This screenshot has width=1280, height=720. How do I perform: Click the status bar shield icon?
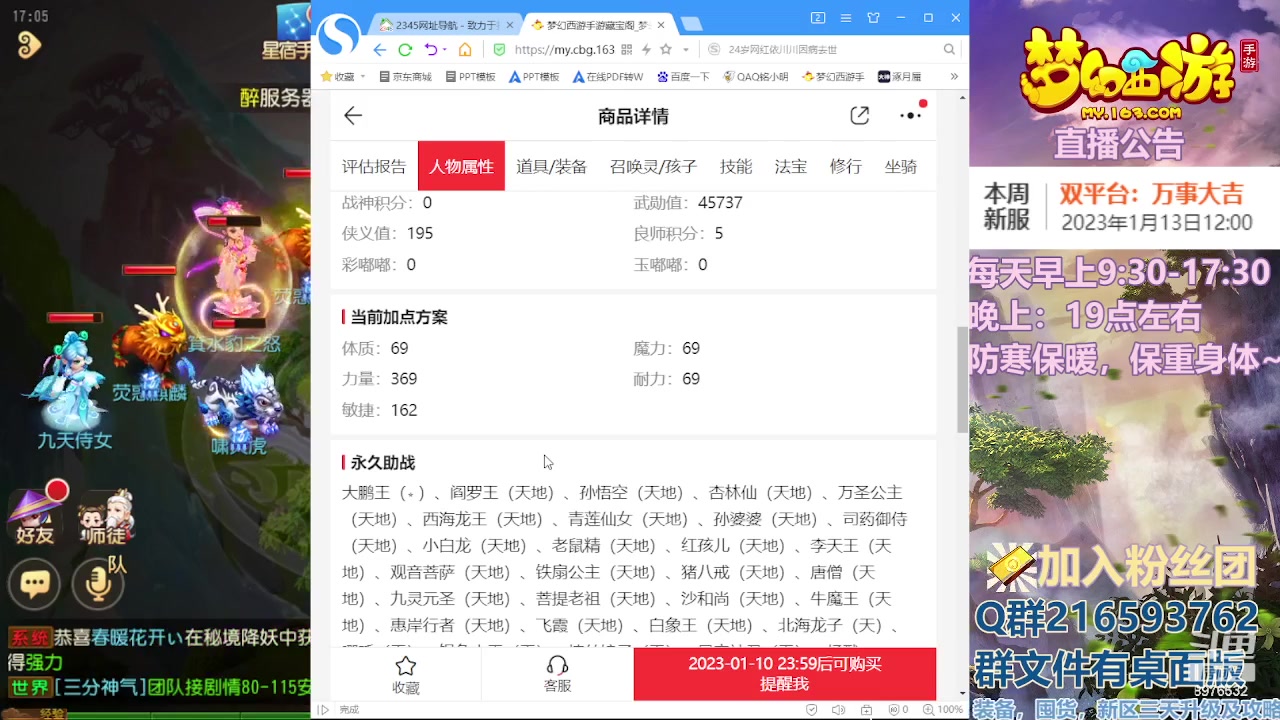(812, 710)
